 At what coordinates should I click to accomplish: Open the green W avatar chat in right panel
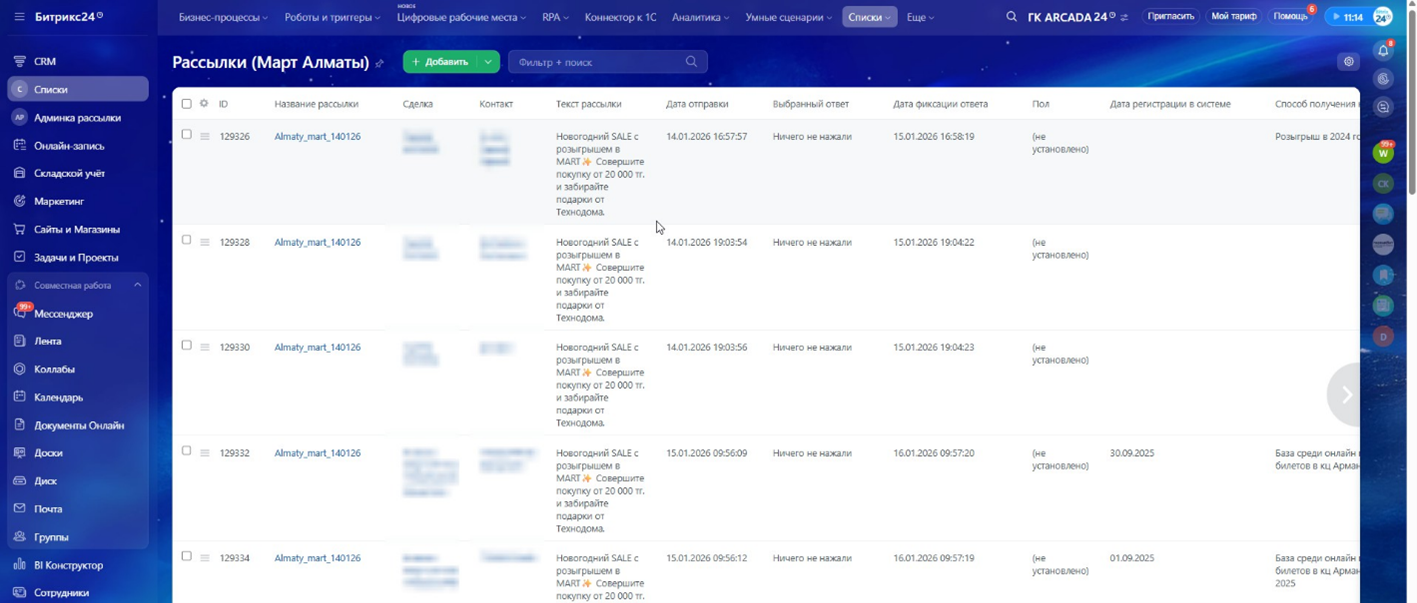1383,153
